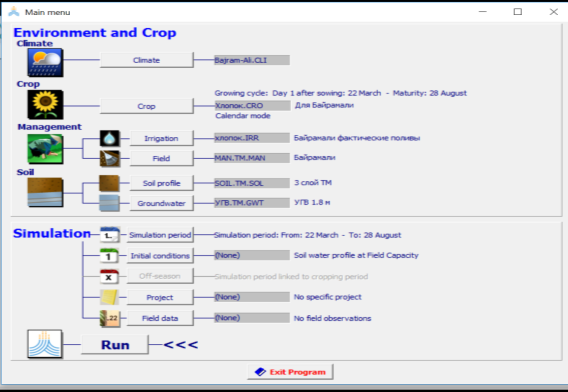568x392 pixels.
Task: Click the sunflower Crop icon
Action: tap(45, 105)
